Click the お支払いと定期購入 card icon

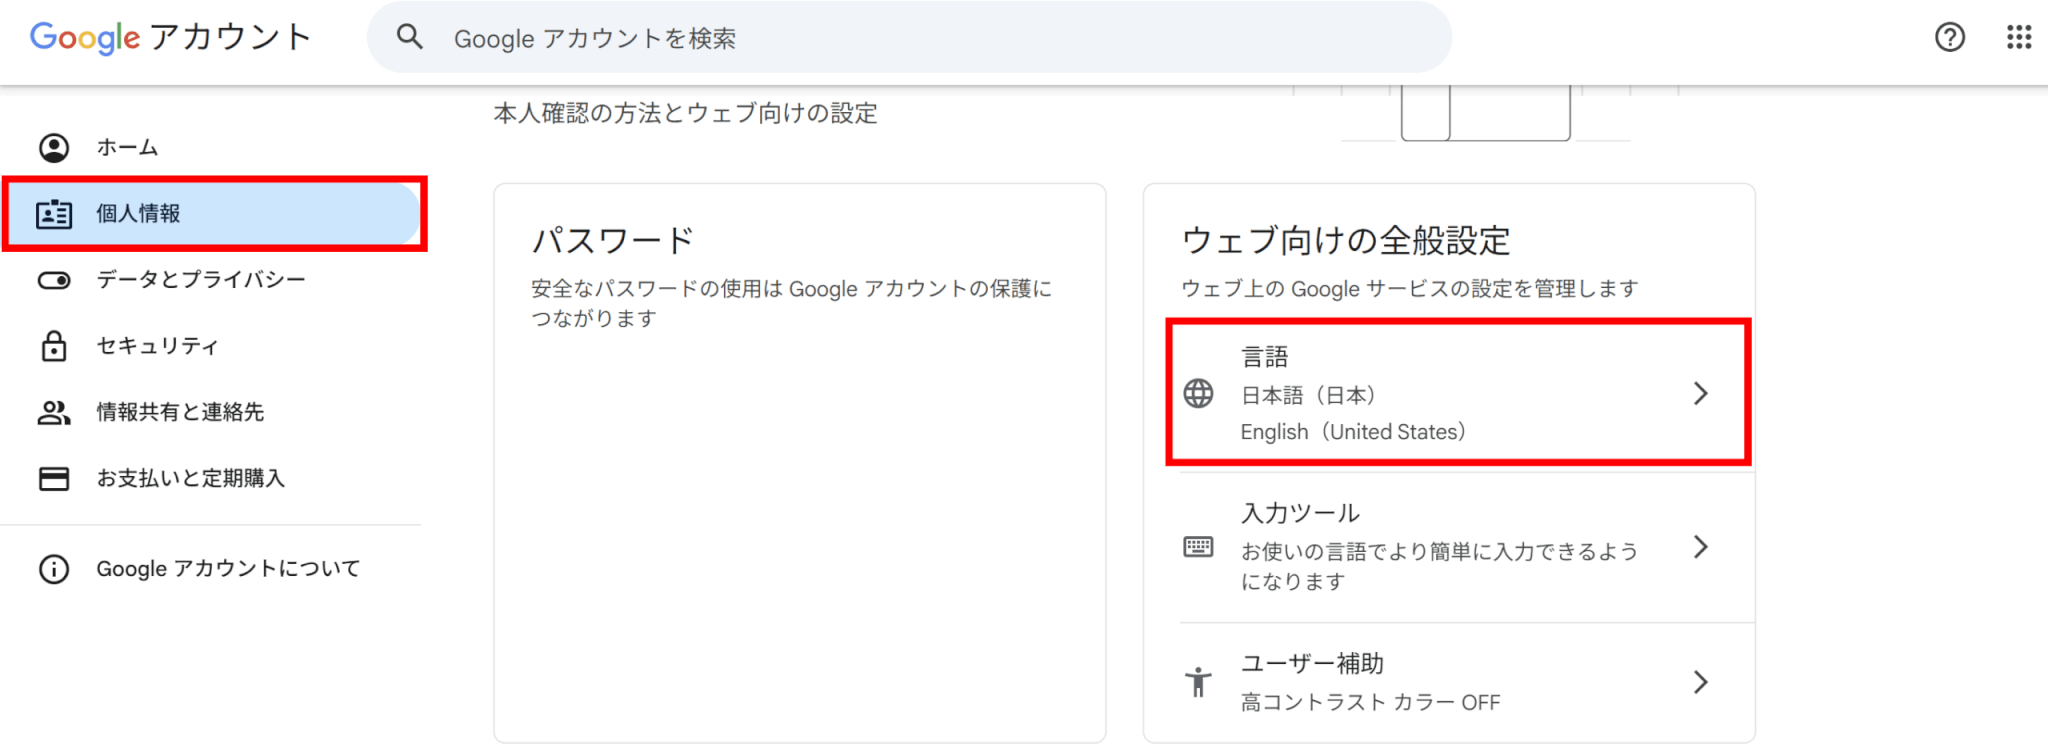click(54, 479)
